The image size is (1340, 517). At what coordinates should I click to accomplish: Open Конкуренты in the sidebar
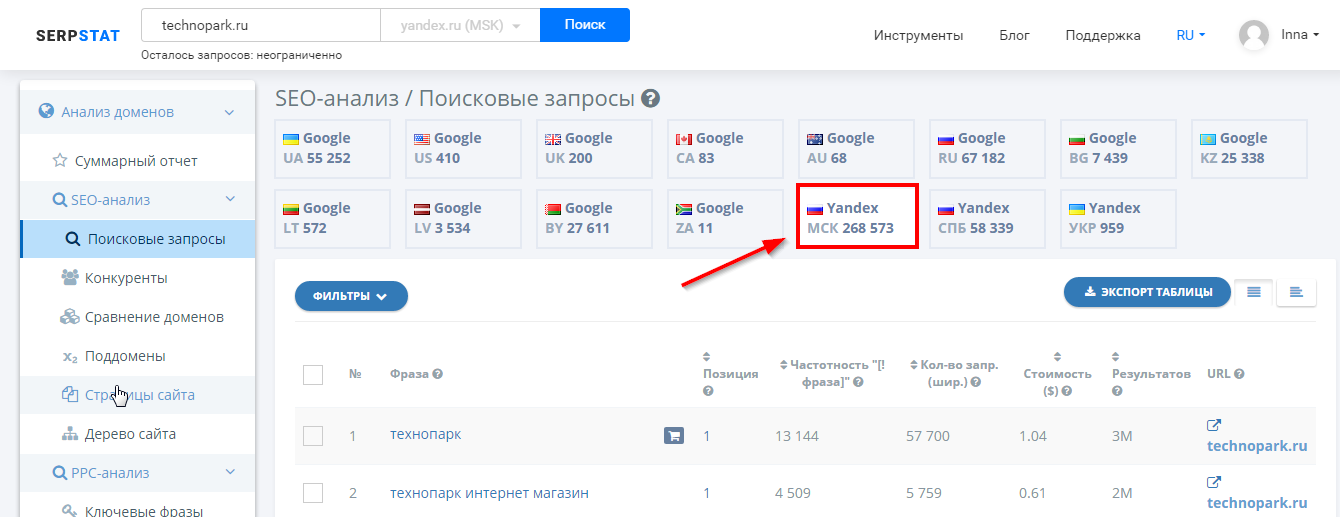point(138,278)
